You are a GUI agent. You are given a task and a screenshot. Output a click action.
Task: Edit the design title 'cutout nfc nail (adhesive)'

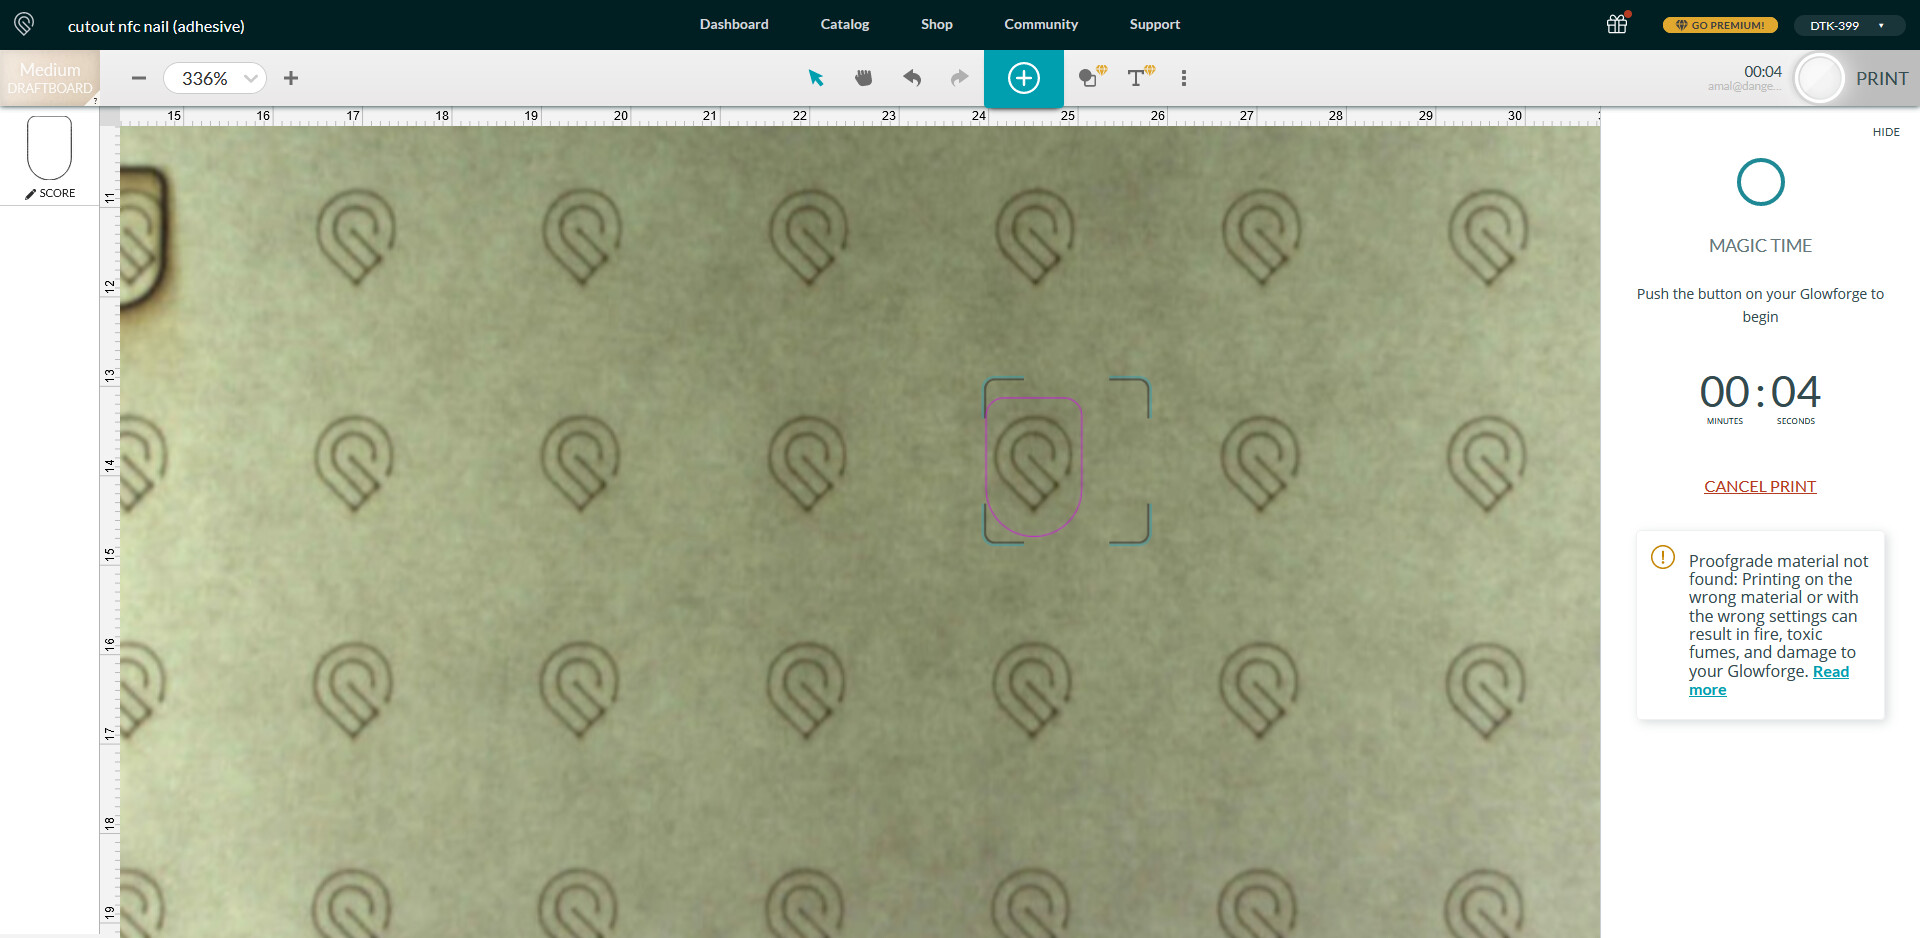click(x=156, y=26)
